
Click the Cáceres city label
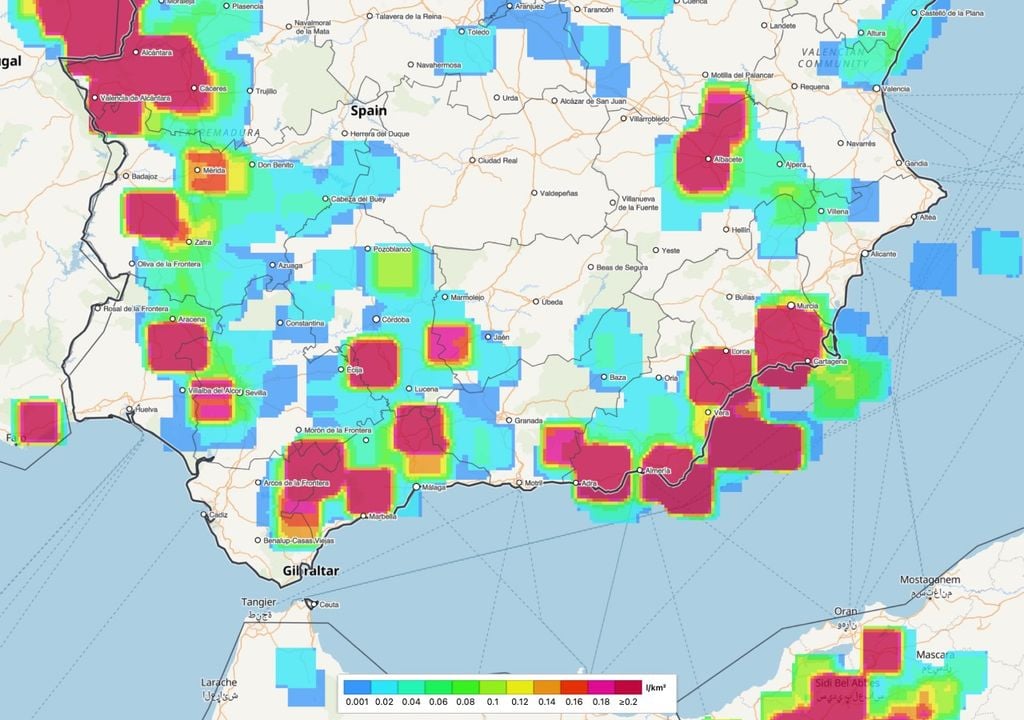213,88
